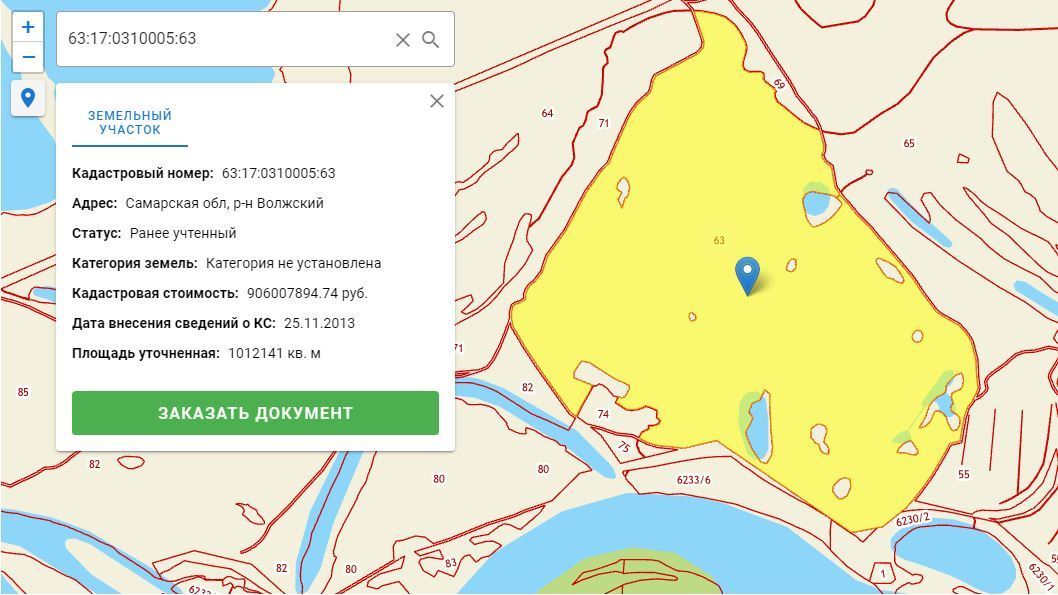Click parcel 74 below the info panel

point(601,413)
